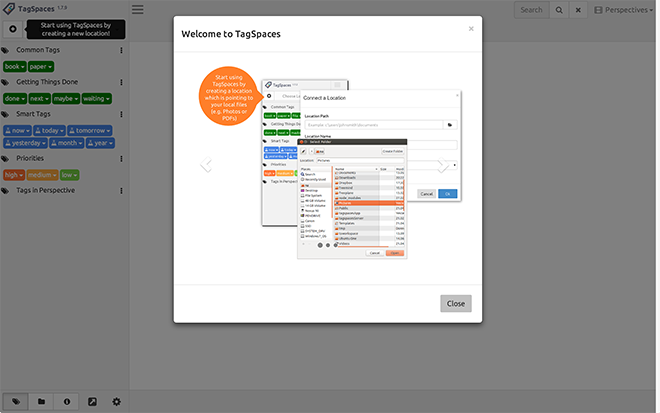660x413 pixels.
Task: Open the create new location button
Action: click(13, 29)
